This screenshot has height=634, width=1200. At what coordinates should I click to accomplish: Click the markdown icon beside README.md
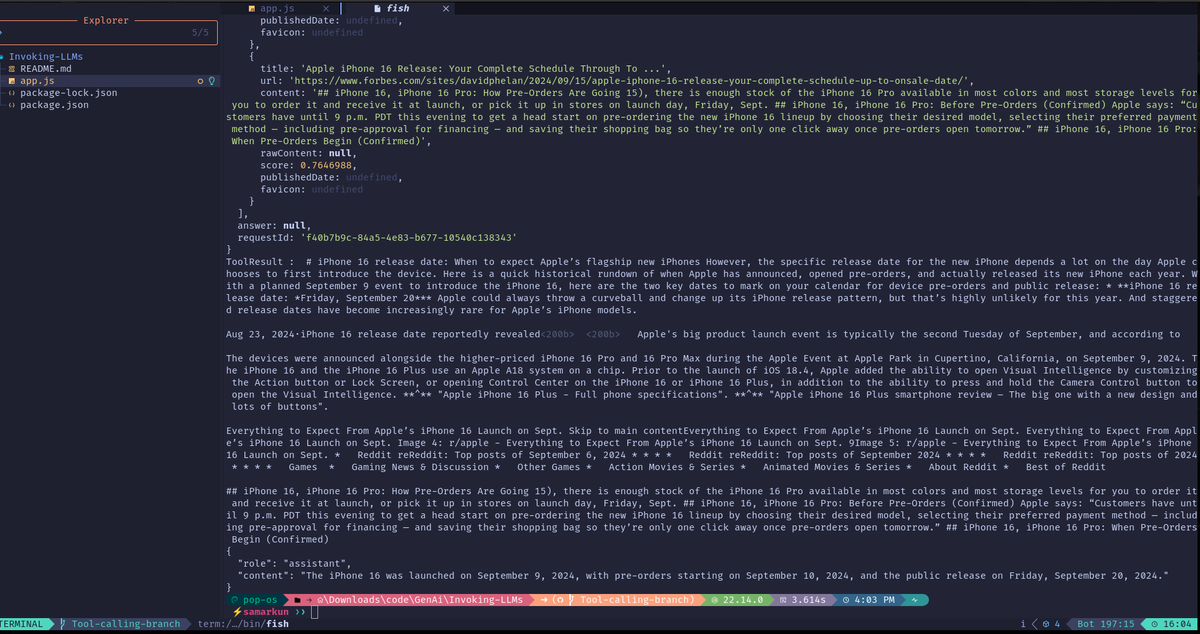pyautogui.click(x=12, y=69)
